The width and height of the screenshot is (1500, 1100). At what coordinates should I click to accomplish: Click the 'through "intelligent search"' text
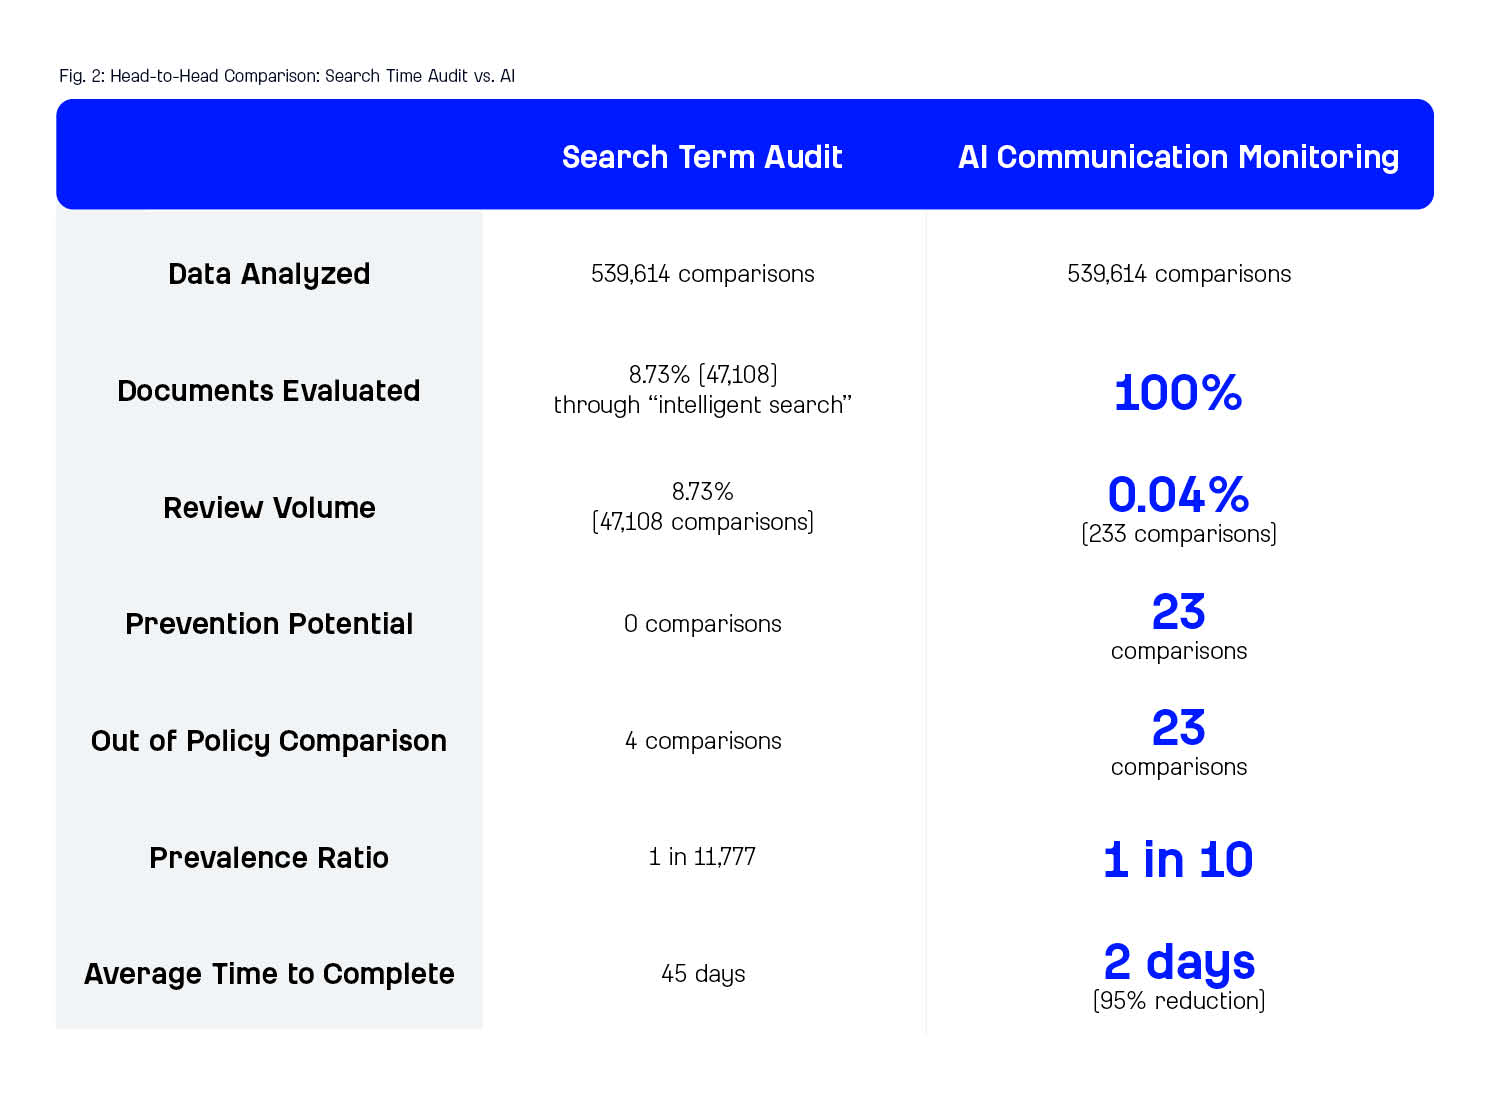click(x=702, y=405)
